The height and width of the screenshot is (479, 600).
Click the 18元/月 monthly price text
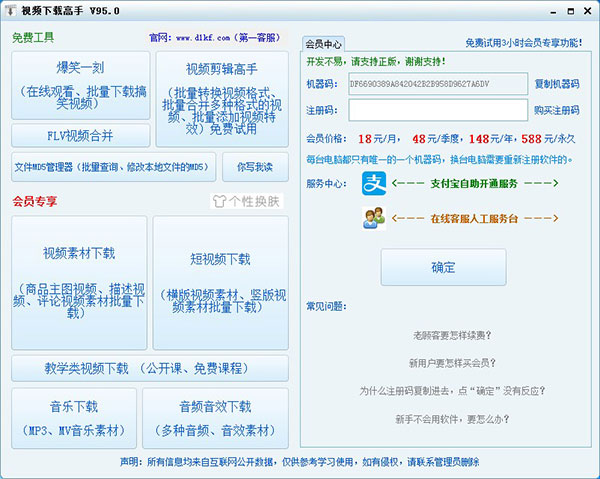pos(379,138)
